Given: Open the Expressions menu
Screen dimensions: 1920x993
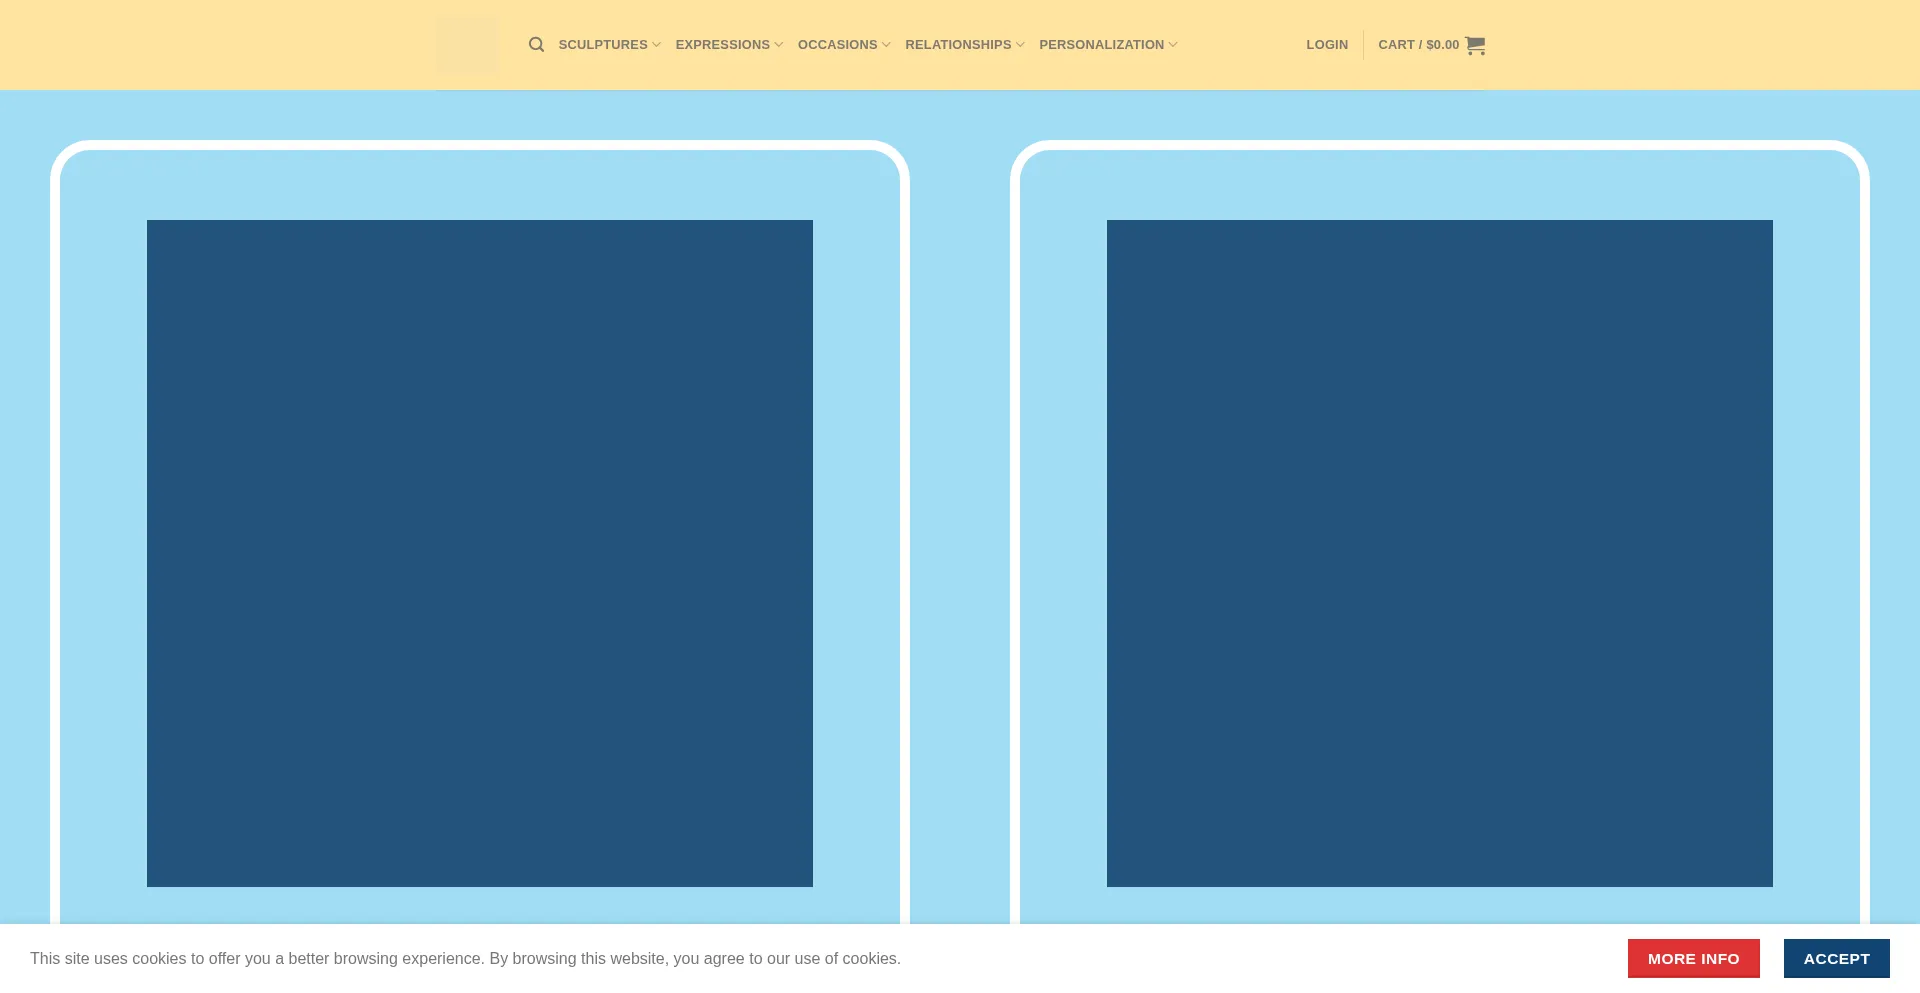Looking at the screenshot, I should coord(722,45).
